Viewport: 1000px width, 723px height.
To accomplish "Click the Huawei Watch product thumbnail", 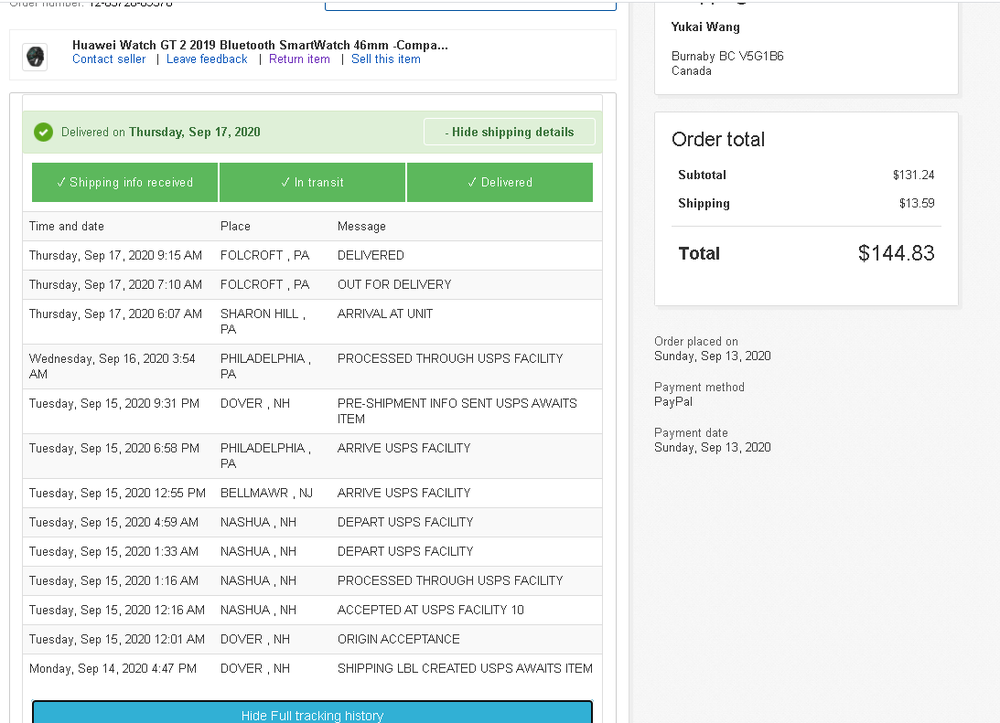I will pyautogui.click(x=35, y=57).
